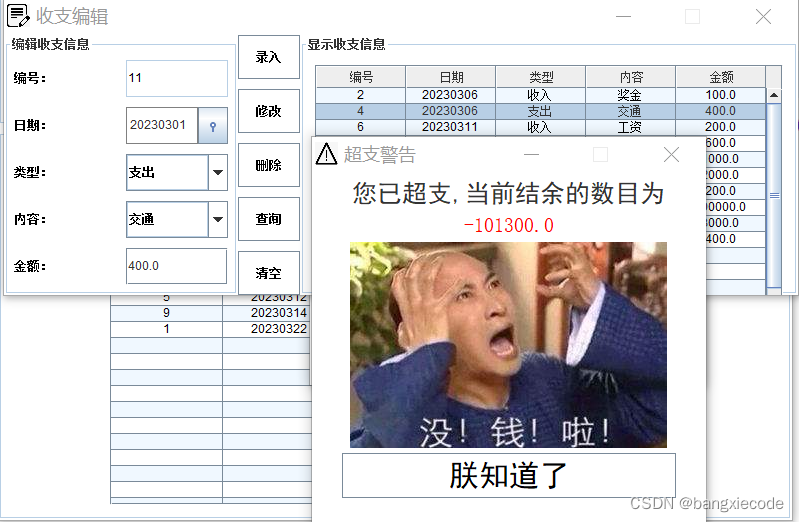Screen dimensions: 799x522
Task: Click the 20230322 cell in the background table
Action: click(x=267, y=329)
